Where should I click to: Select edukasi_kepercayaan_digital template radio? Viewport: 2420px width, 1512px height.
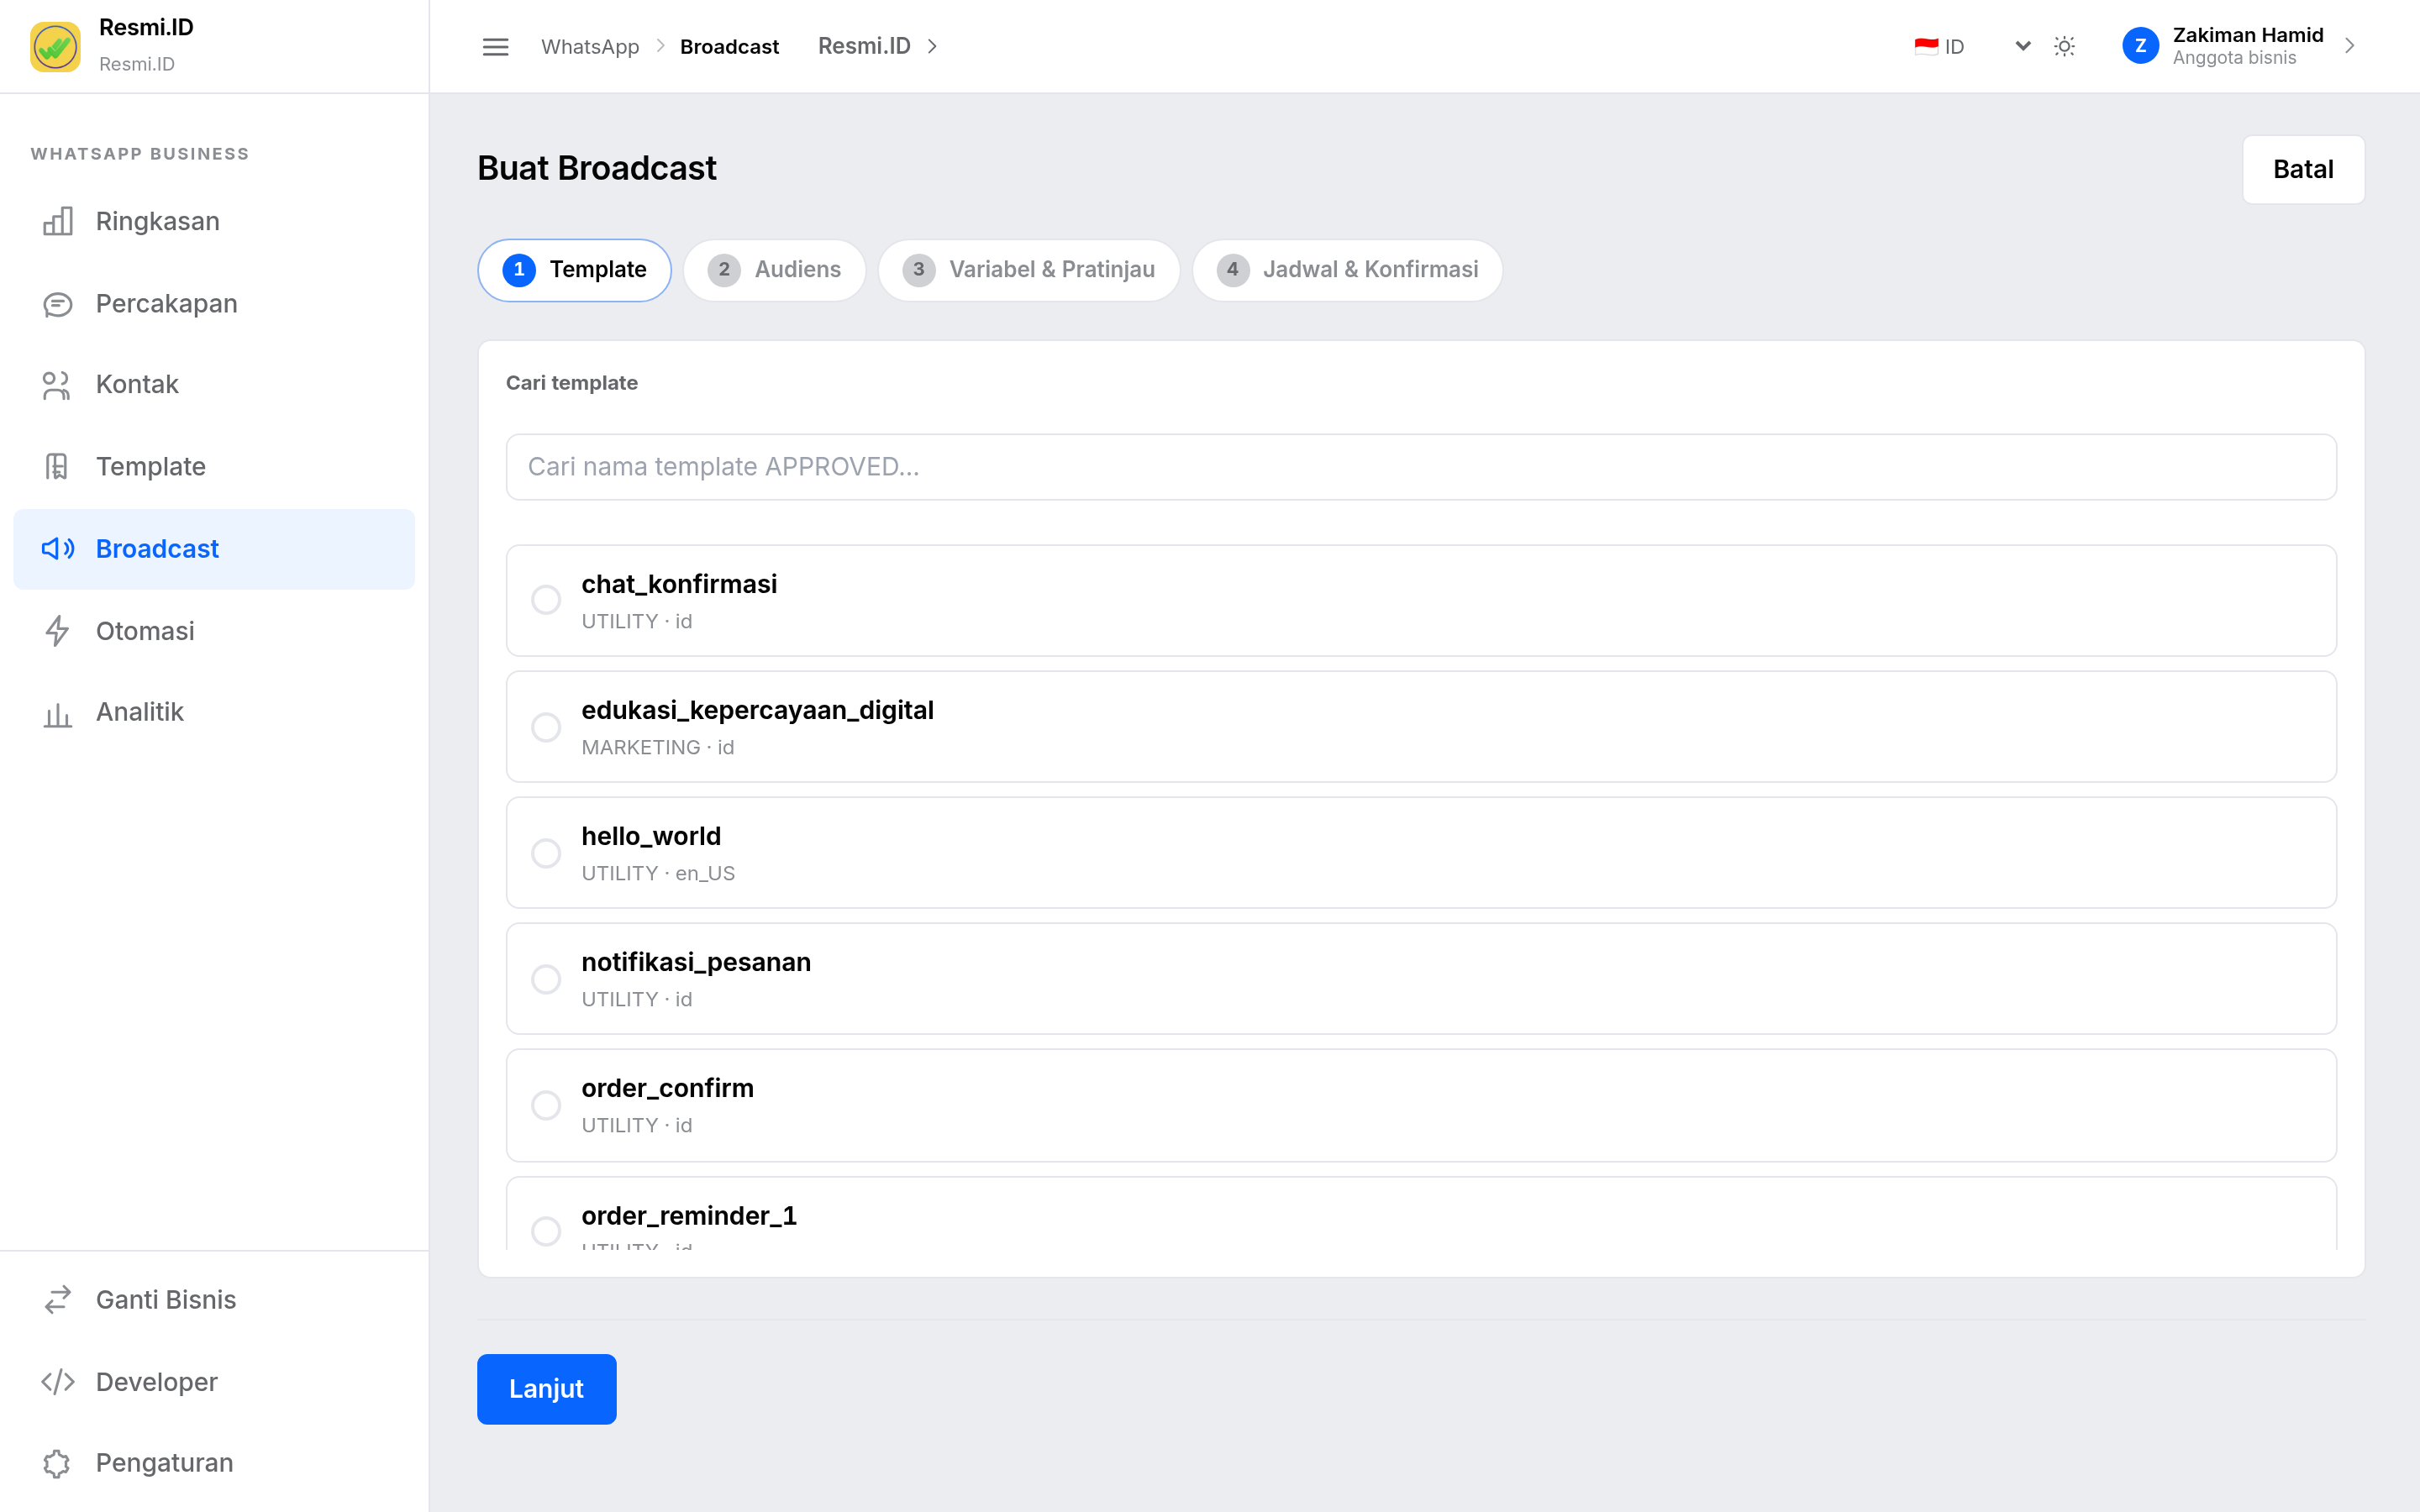[546, 727]
